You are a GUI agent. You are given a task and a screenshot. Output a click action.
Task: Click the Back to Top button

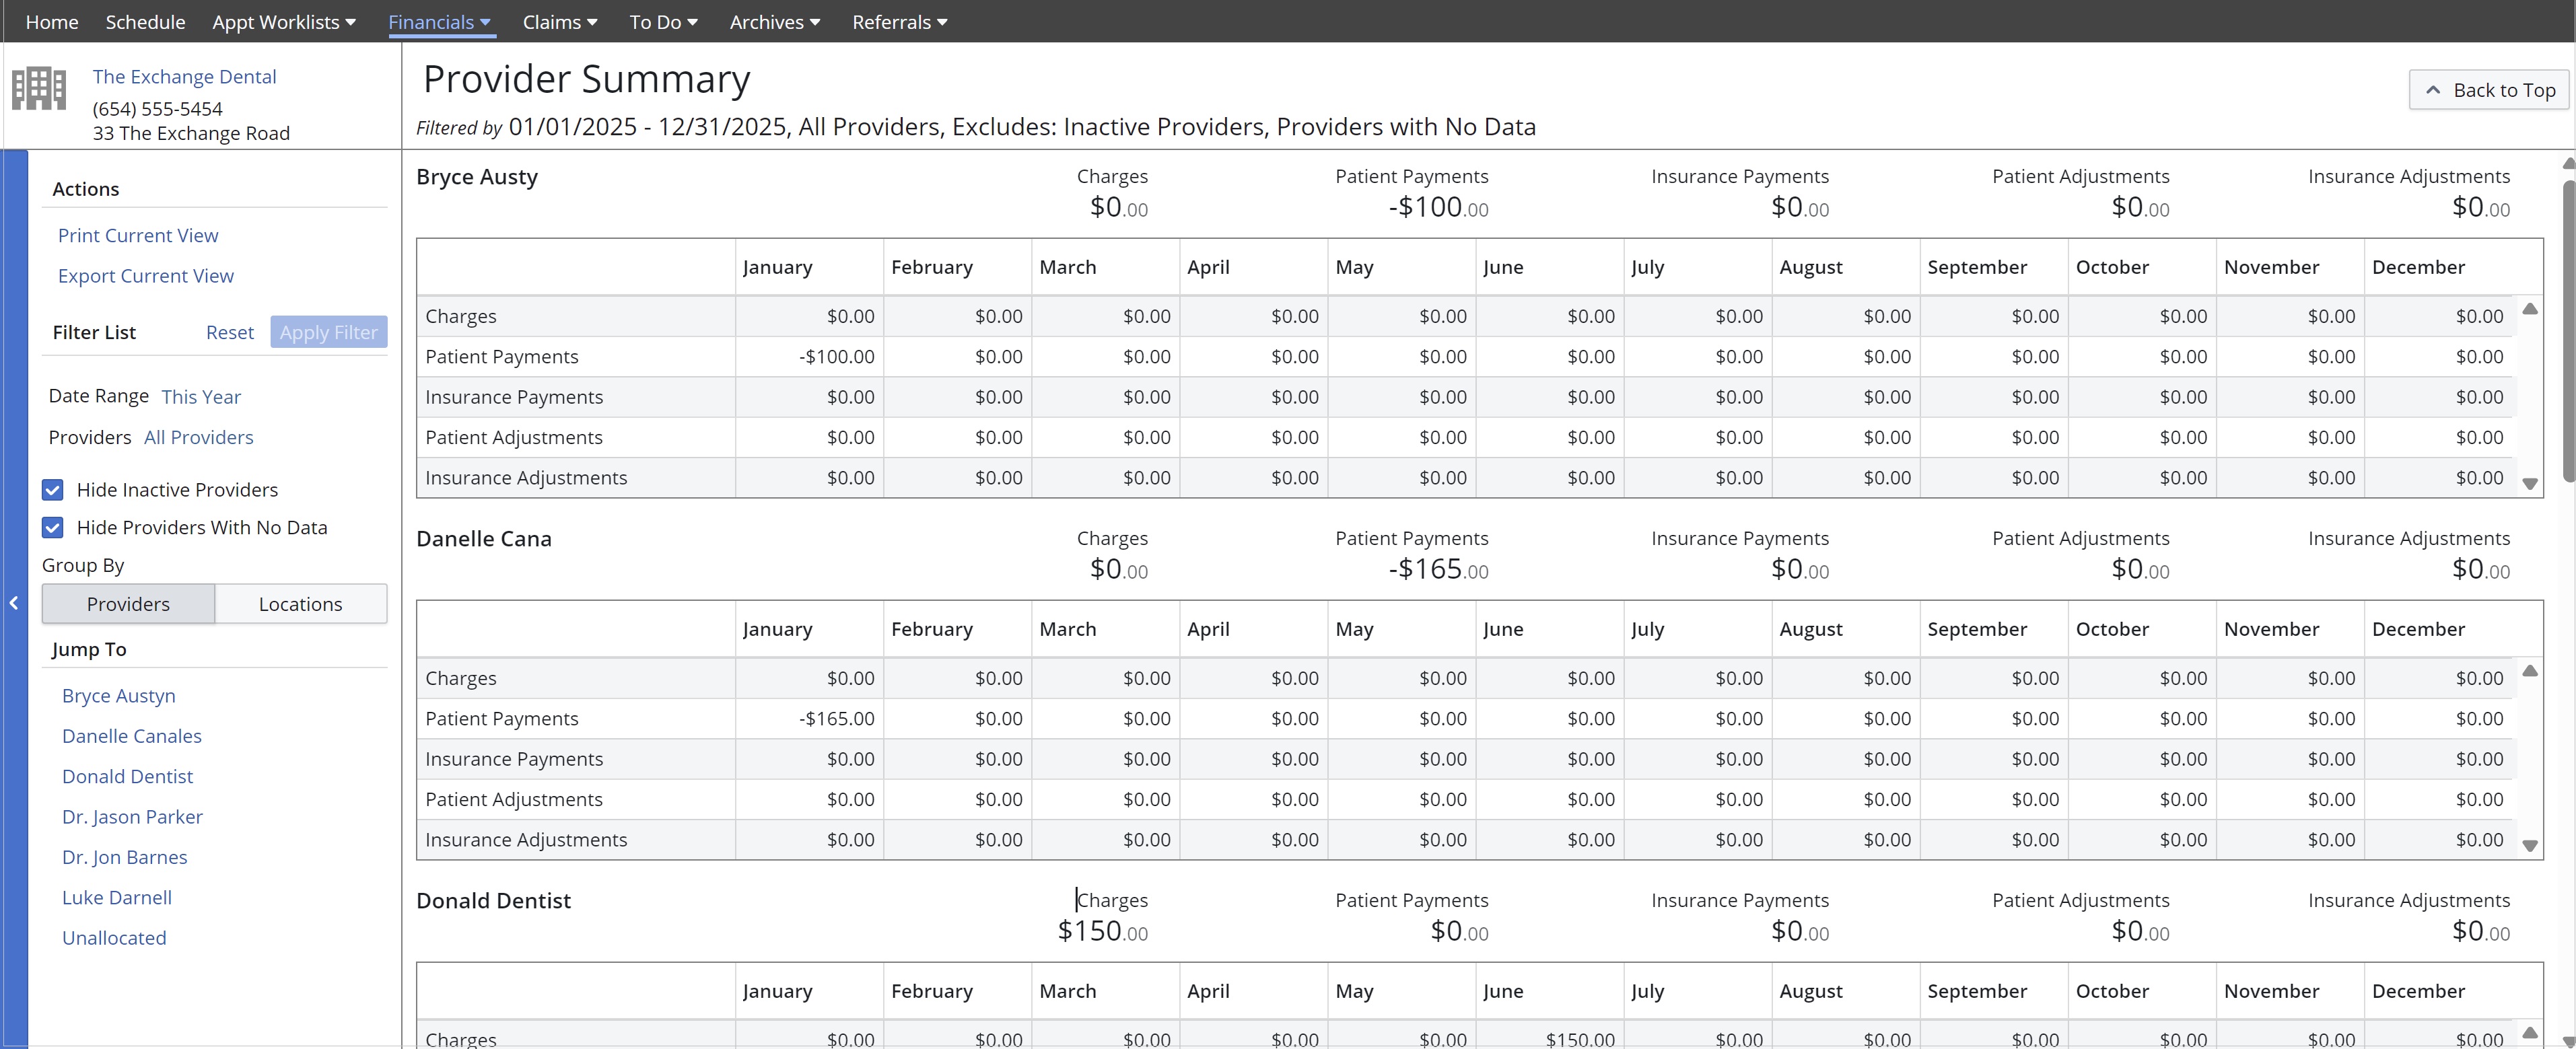2489,90
